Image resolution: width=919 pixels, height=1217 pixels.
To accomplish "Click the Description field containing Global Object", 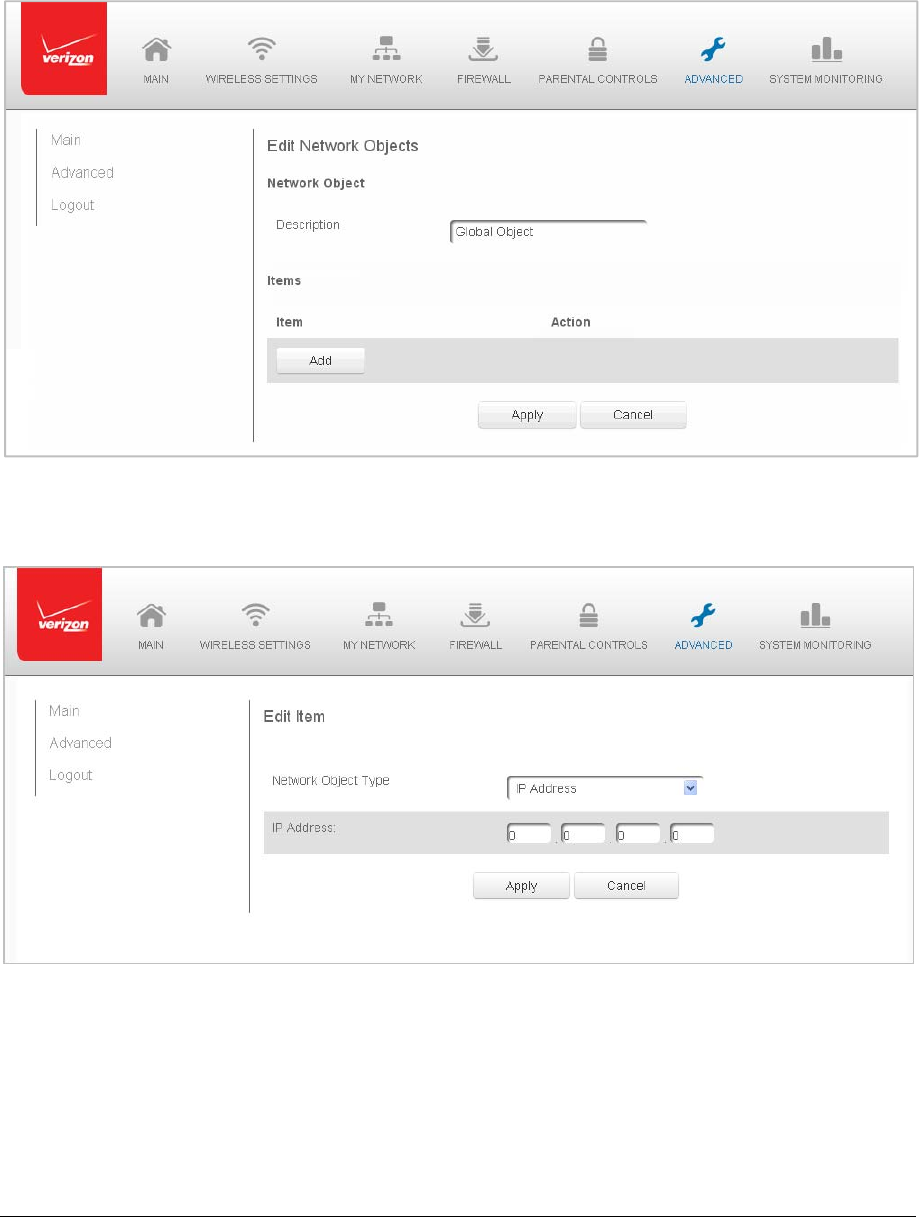I will 548,232.
